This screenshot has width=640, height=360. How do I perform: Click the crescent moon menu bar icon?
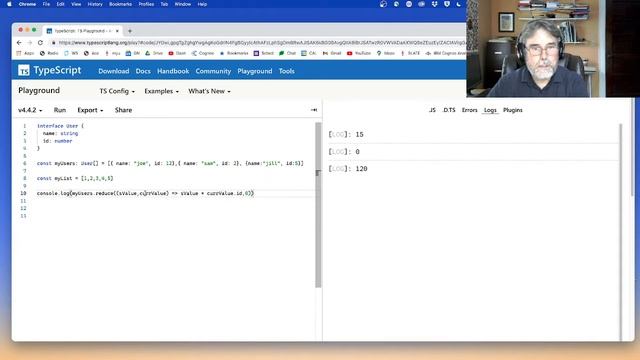coord(459,4)
